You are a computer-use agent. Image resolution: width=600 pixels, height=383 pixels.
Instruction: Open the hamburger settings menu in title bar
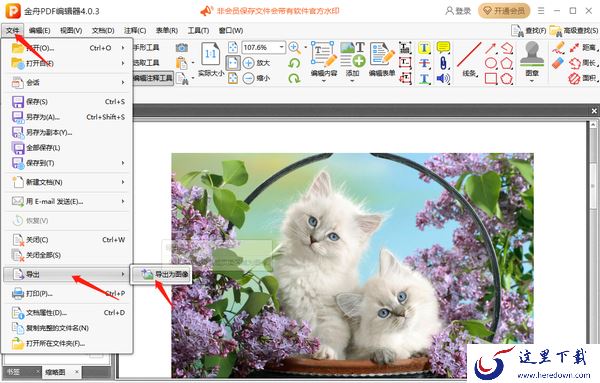[541, 11]
